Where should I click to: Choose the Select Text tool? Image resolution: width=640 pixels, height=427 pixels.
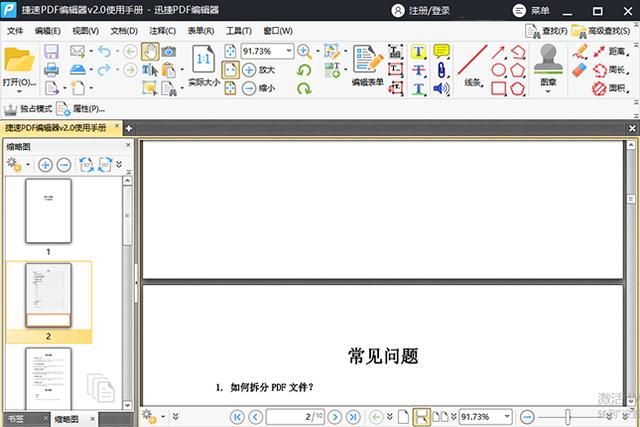tap(150, 70)
